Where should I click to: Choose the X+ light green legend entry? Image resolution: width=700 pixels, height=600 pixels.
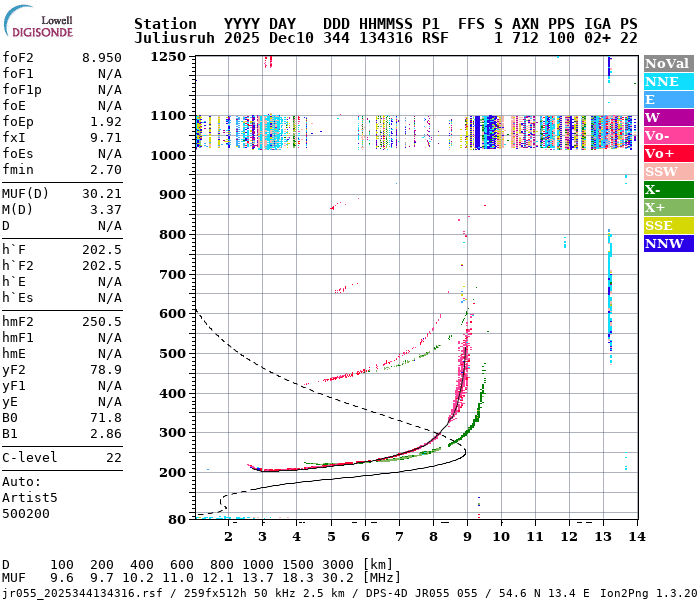click(668, 207)
